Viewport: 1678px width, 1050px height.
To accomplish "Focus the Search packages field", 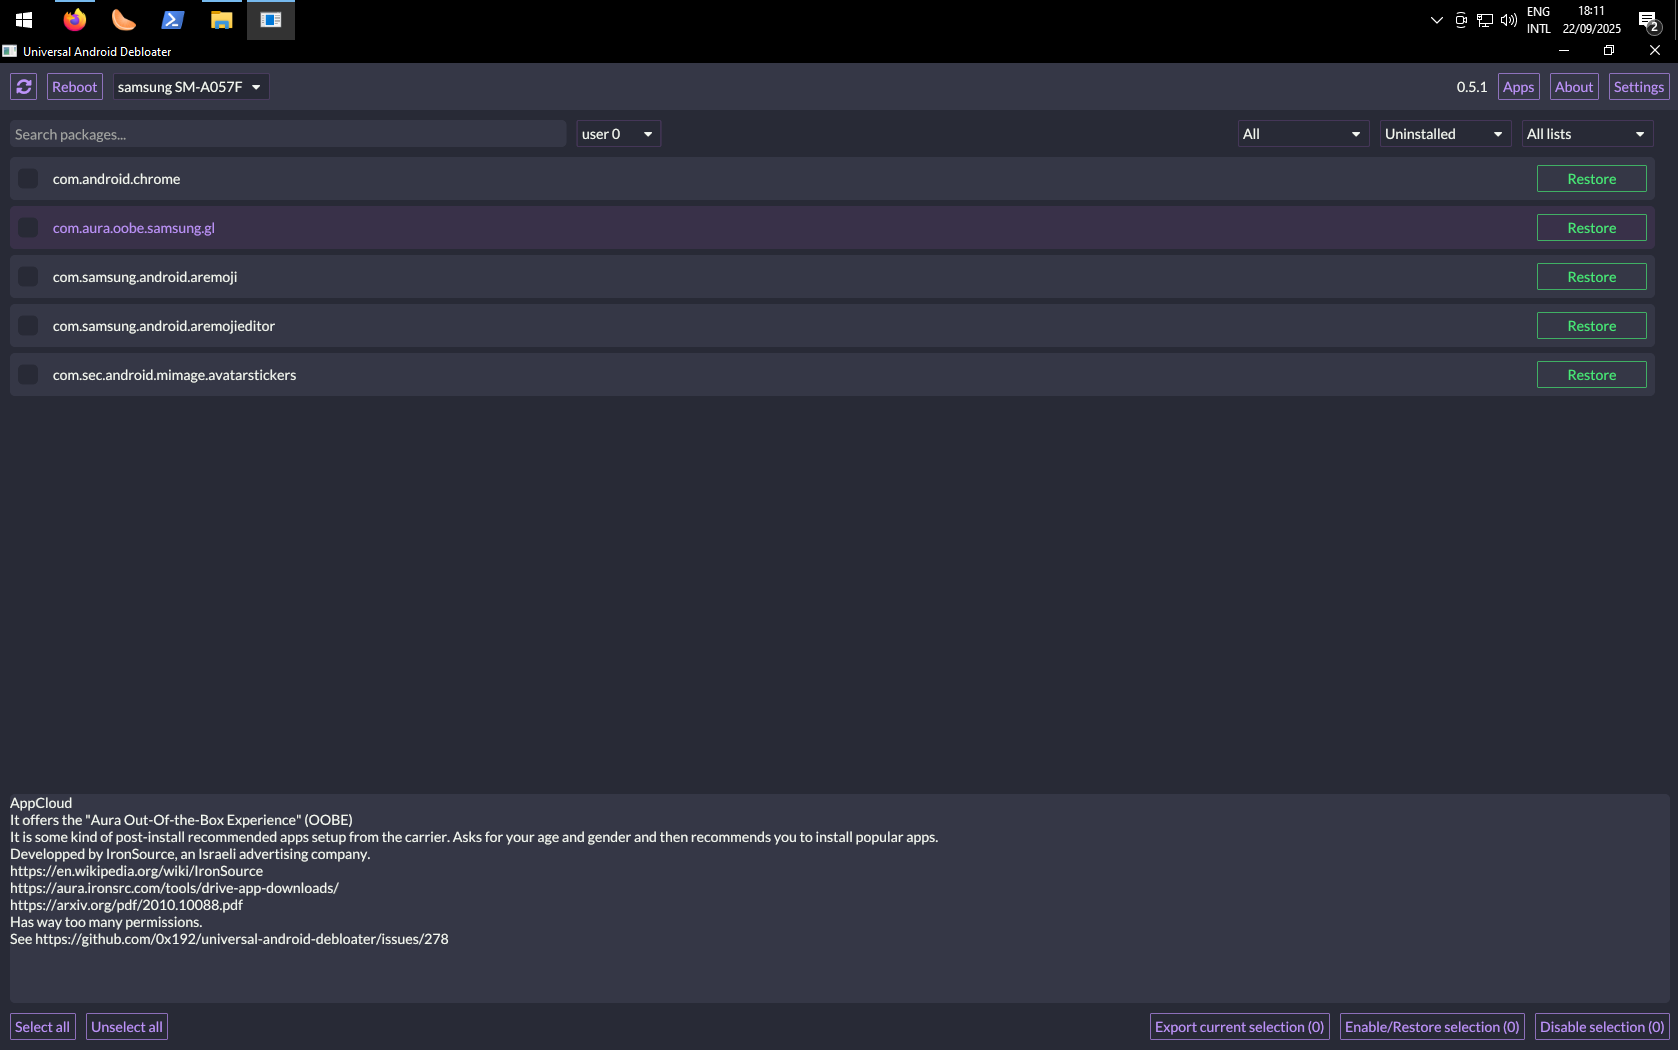I will [288, 134].
